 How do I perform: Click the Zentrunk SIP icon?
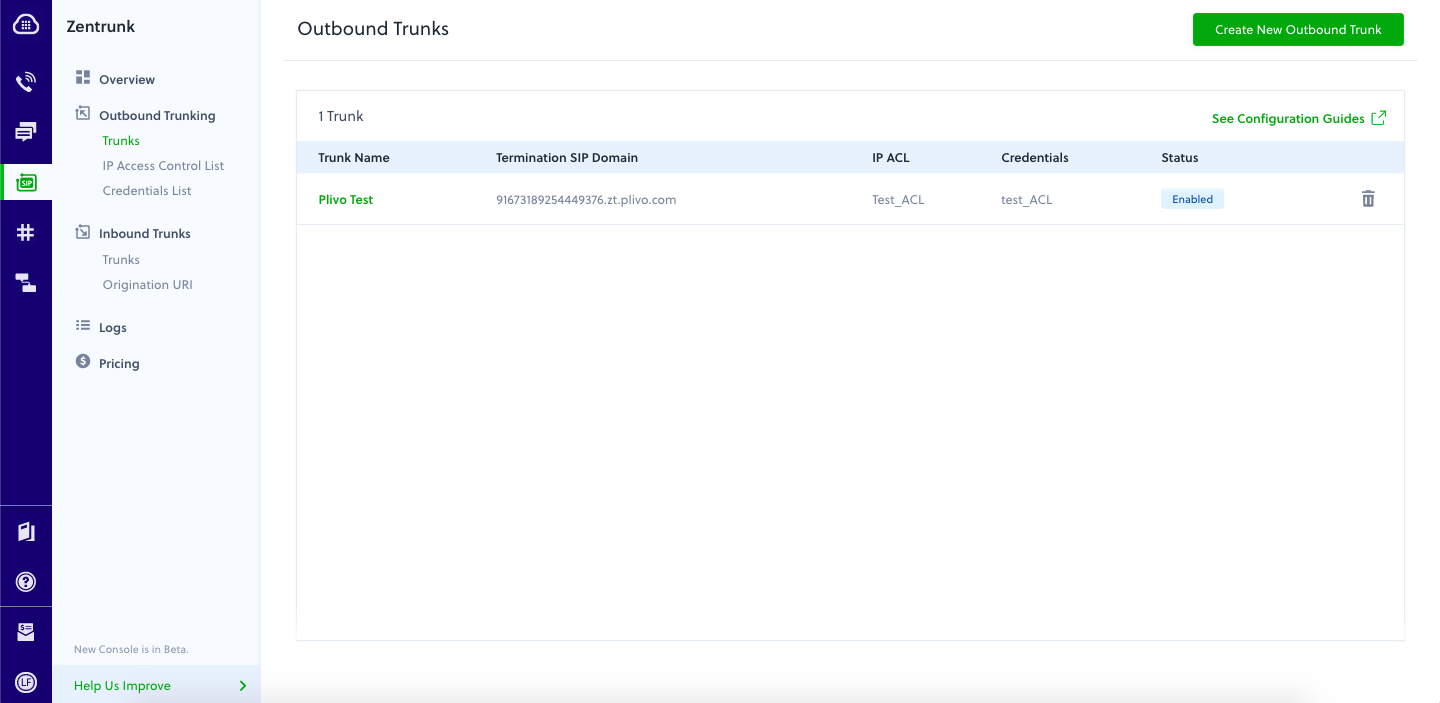[26, 182]
